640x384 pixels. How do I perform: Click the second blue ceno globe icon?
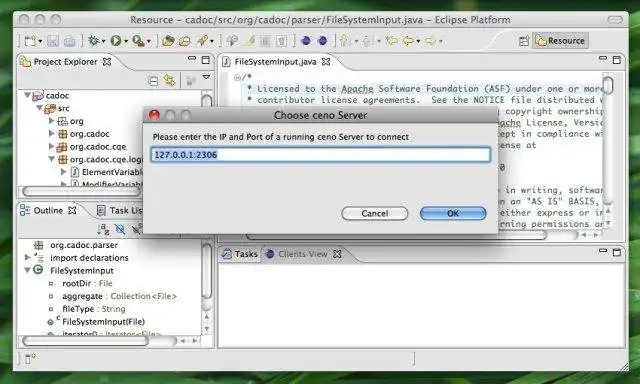322,40
